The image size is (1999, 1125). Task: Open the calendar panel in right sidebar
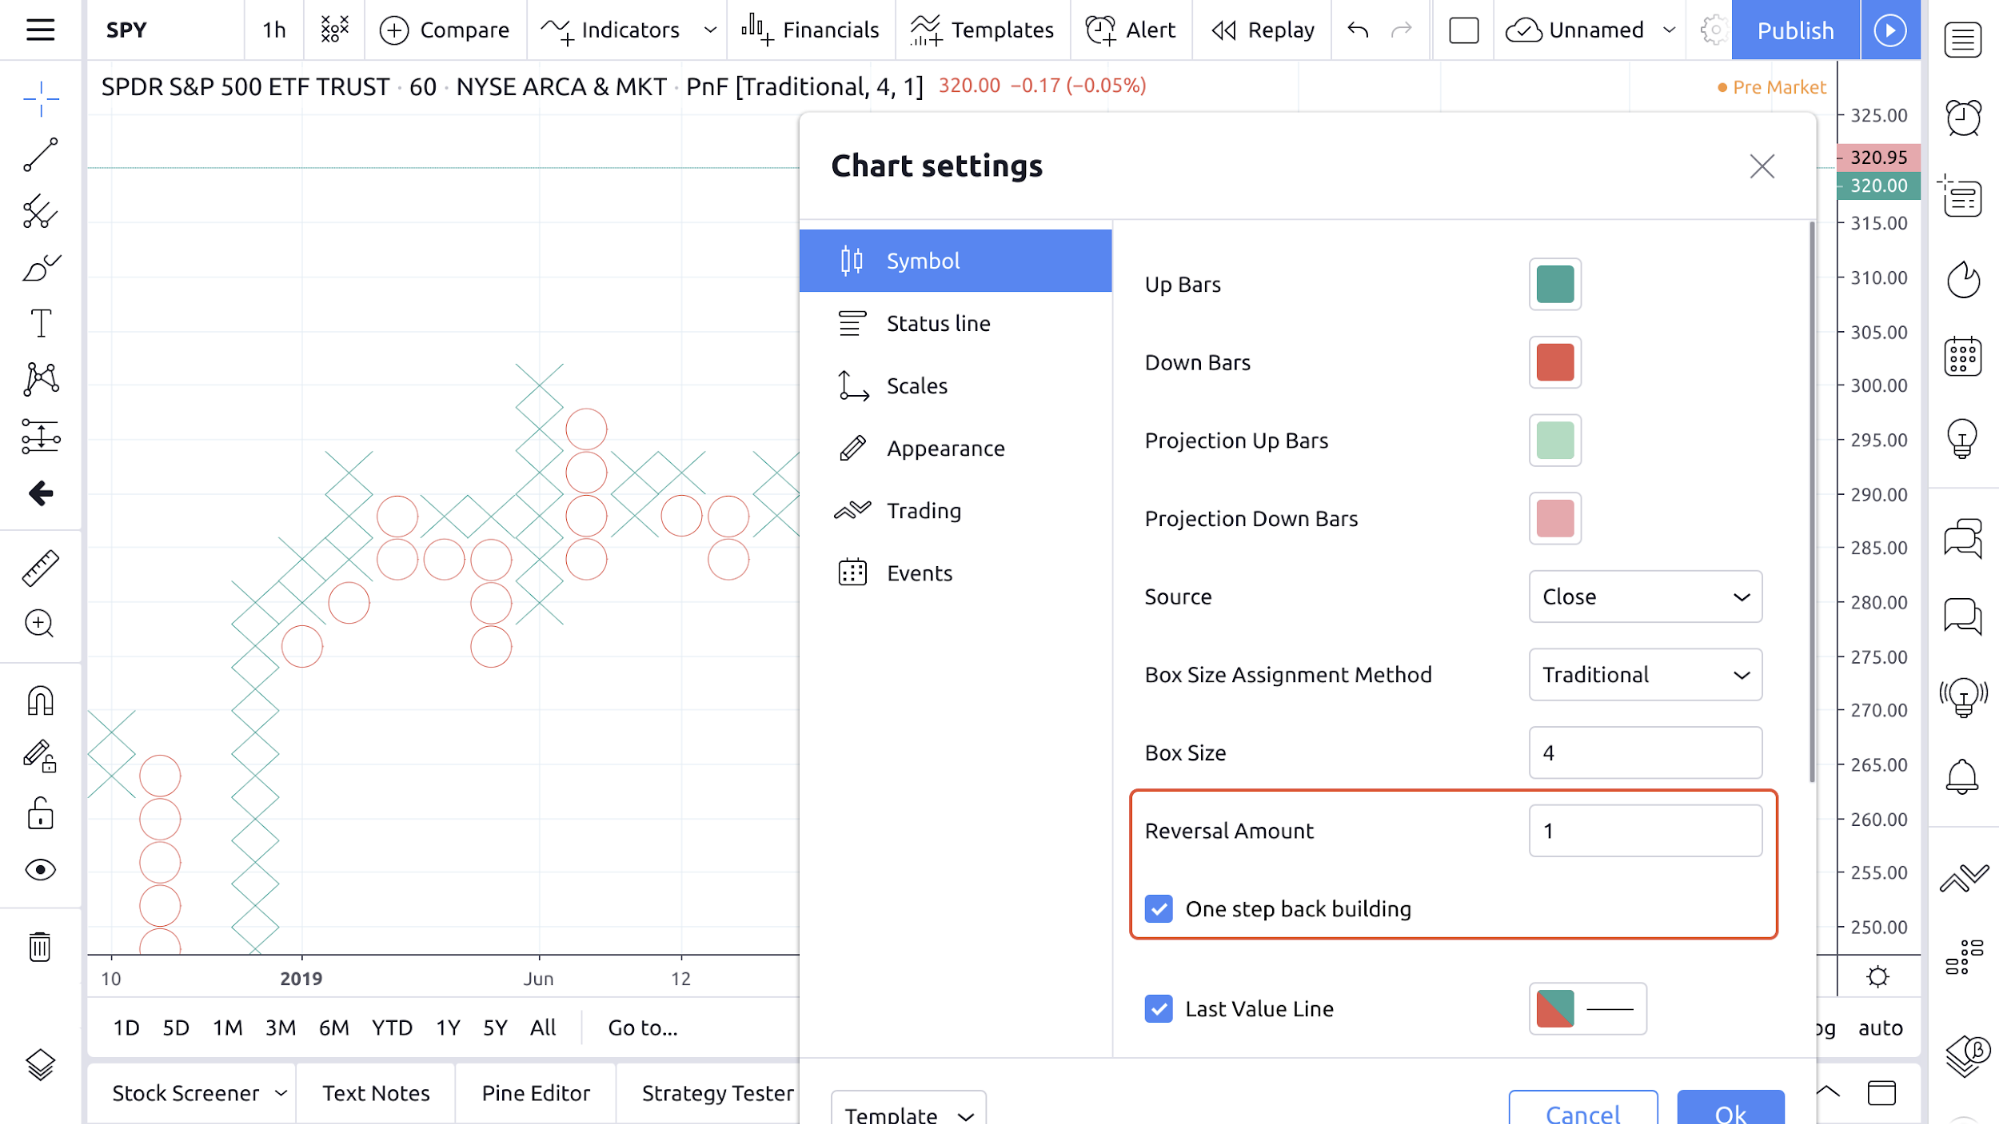tap(1962, 357)
